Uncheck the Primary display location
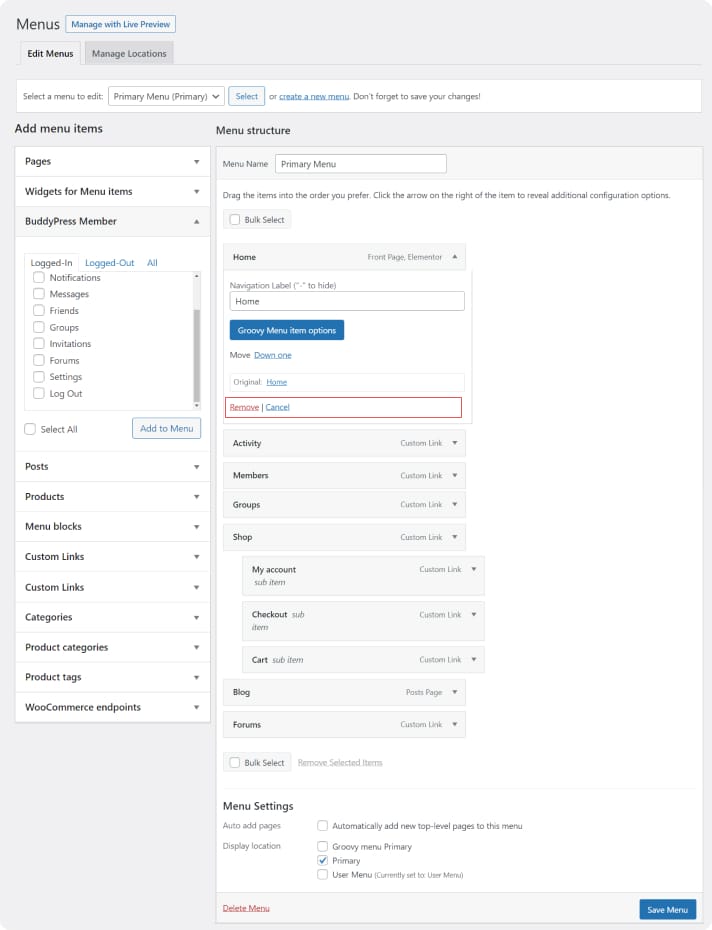Image resolution: width=712 pixels, height=930 pixels. click(x=322, y=860)
